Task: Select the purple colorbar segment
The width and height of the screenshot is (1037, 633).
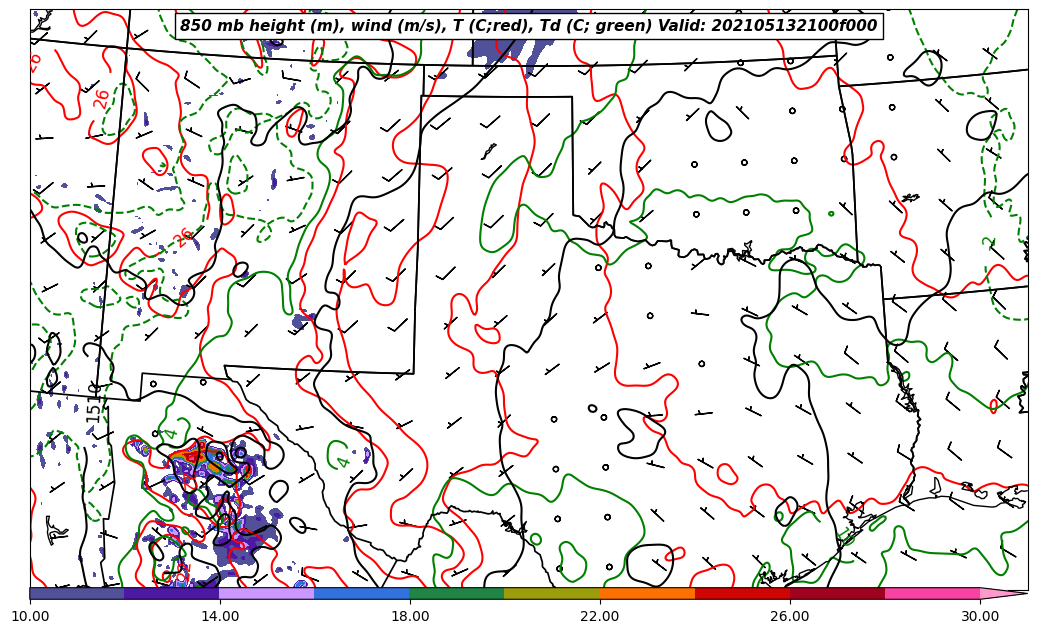Action: coord(171,593)
